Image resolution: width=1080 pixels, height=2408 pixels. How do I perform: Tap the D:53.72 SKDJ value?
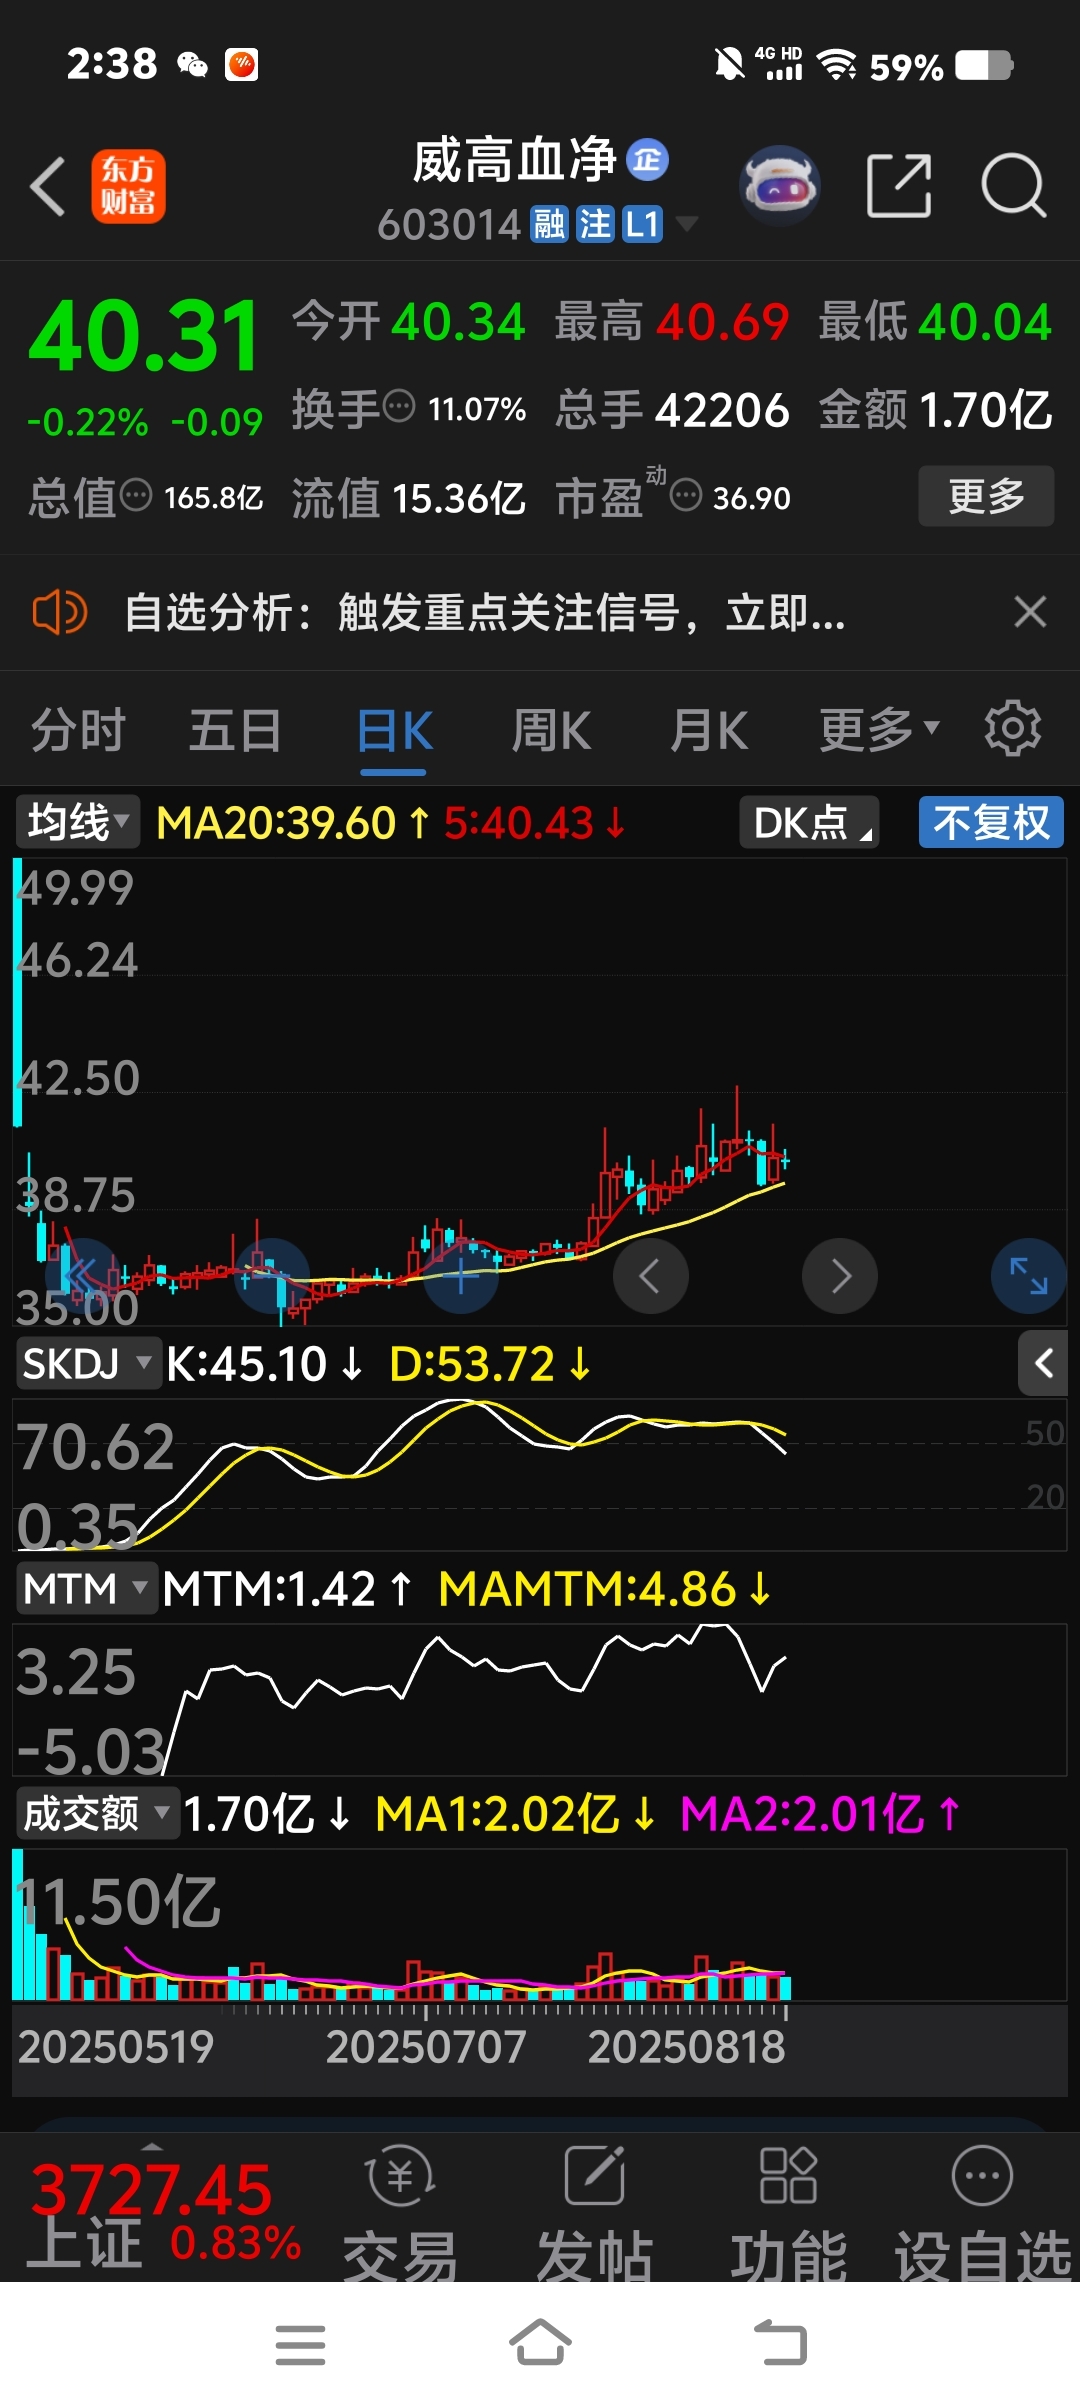[491, 1364]
